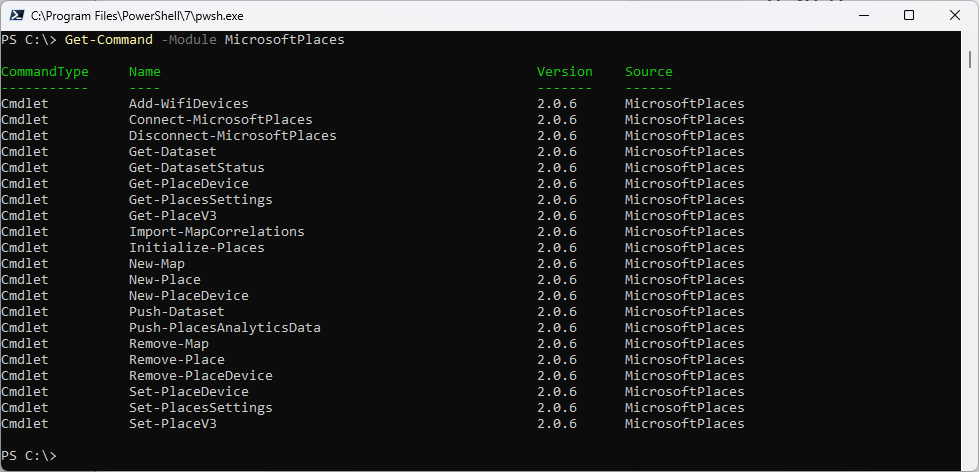Image resolution: width=979 pixels, height=472 pixels.
Task: Click the Source column header
Action: click(x=649, y=72)
